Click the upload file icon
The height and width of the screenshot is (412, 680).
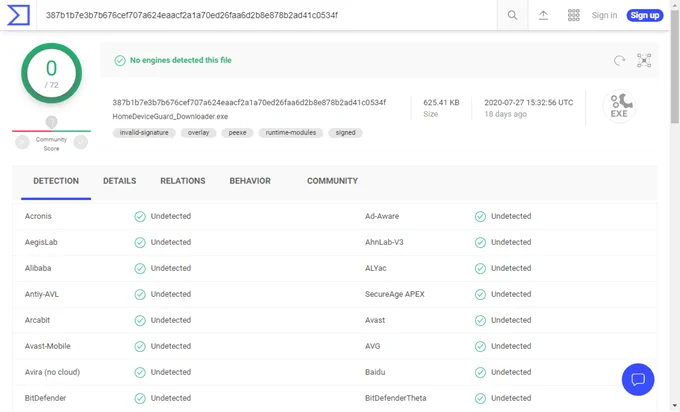pos(543,15)
